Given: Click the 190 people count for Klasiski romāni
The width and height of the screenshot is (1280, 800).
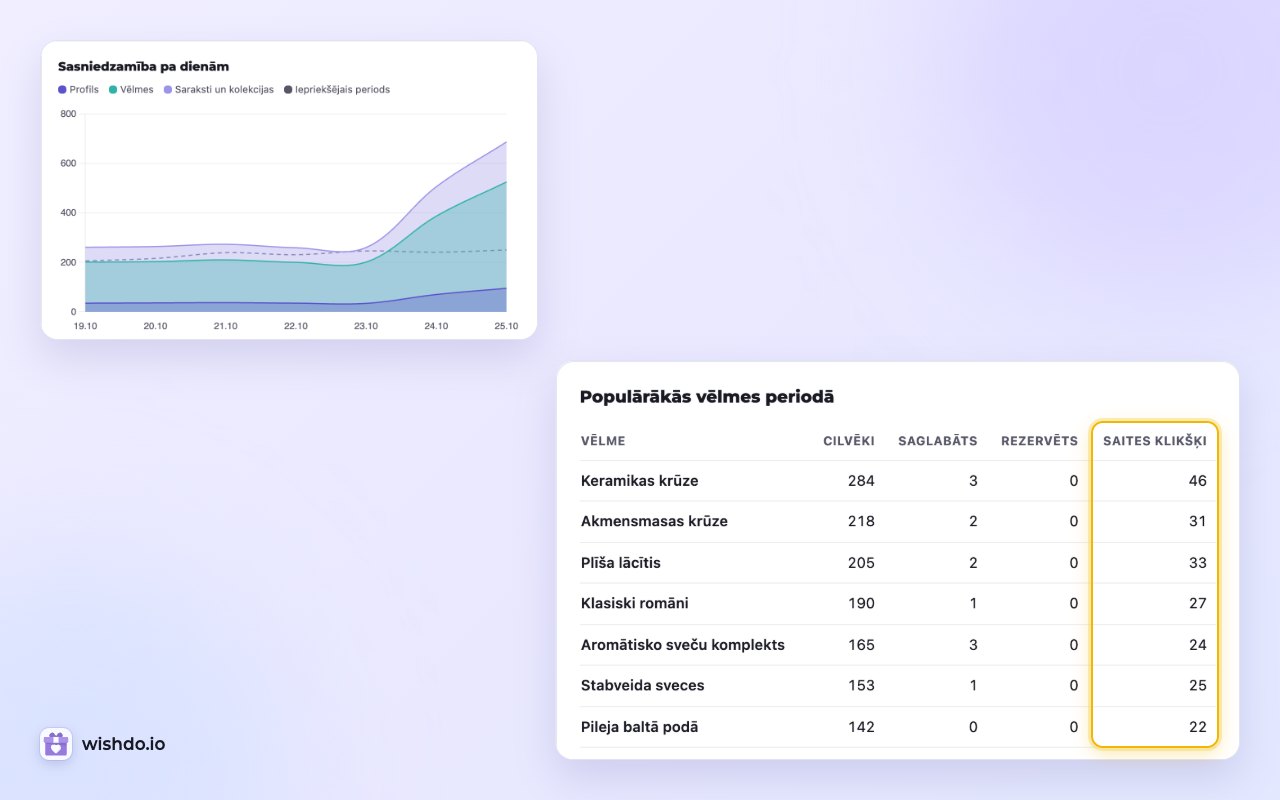Looking at the screenshot, I should pos(861,603).
